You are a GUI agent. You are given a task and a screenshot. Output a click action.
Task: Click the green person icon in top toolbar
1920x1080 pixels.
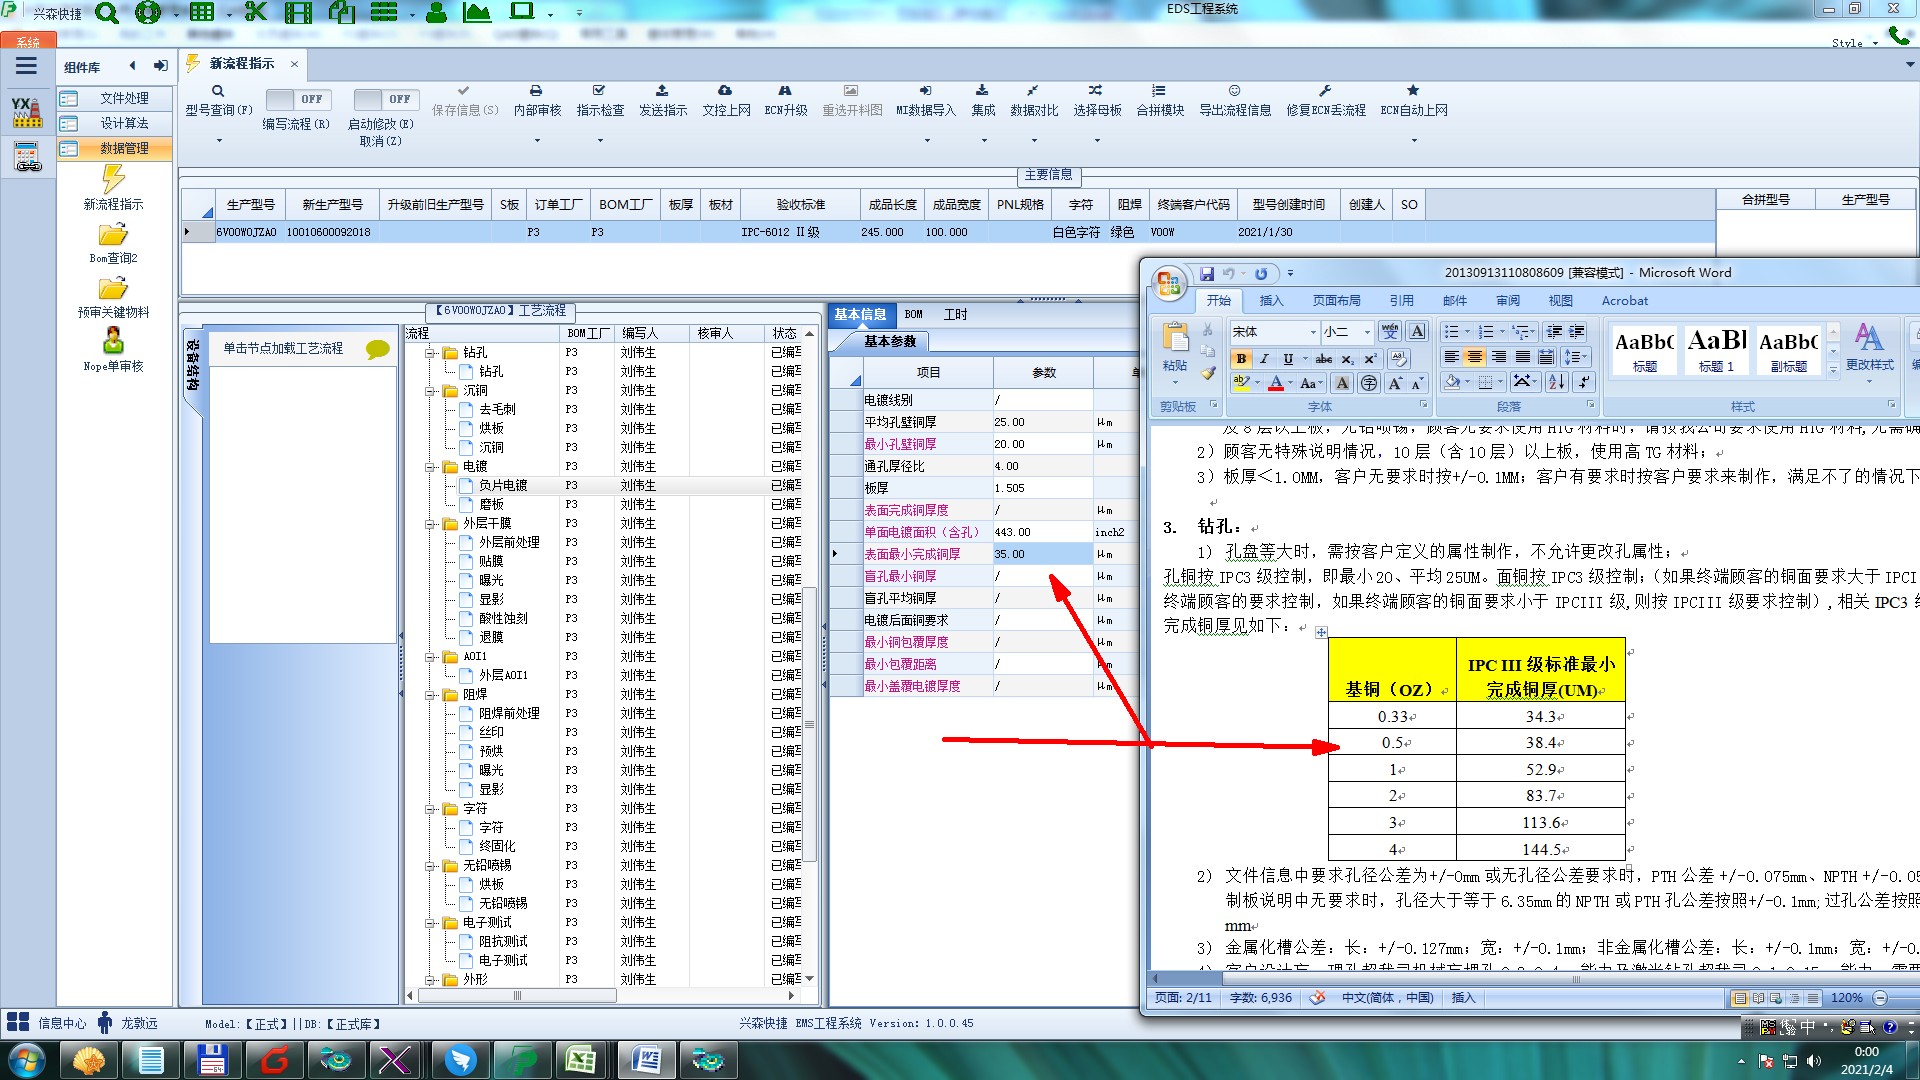(436, 12)
